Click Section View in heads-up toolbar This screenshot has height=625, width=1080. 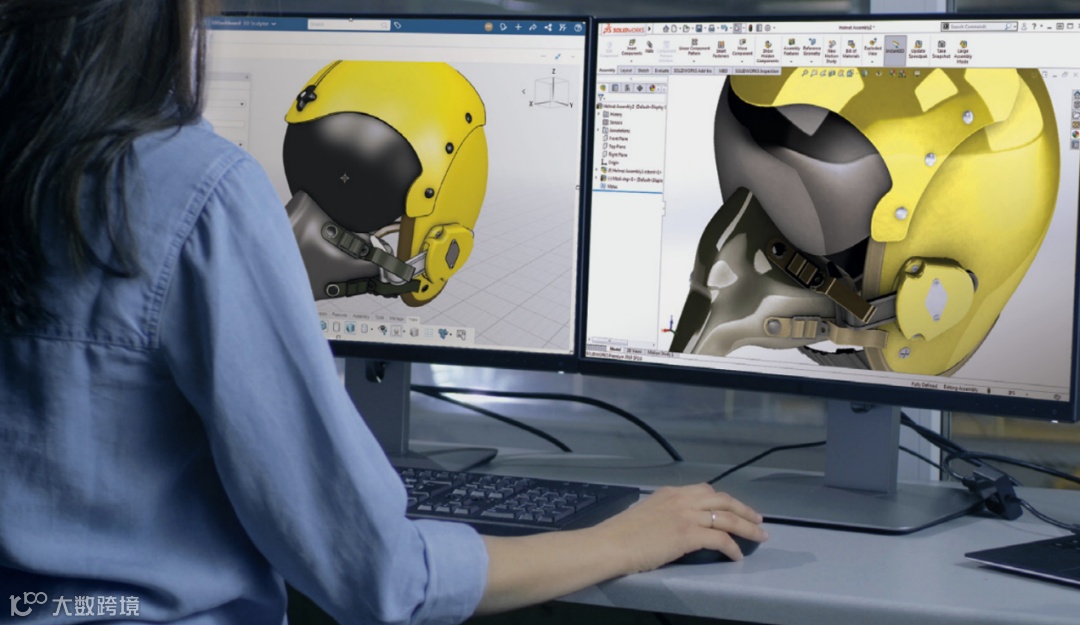point(831,72)
